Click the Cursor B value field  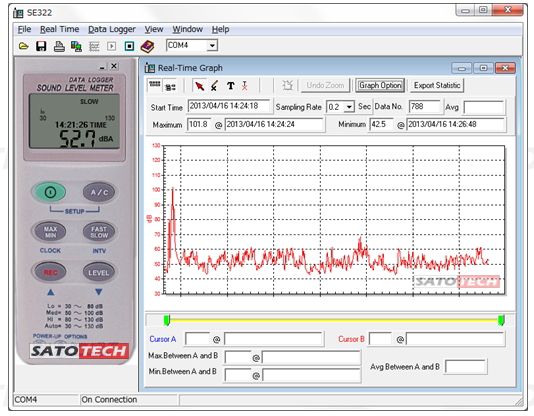[380, 339]
